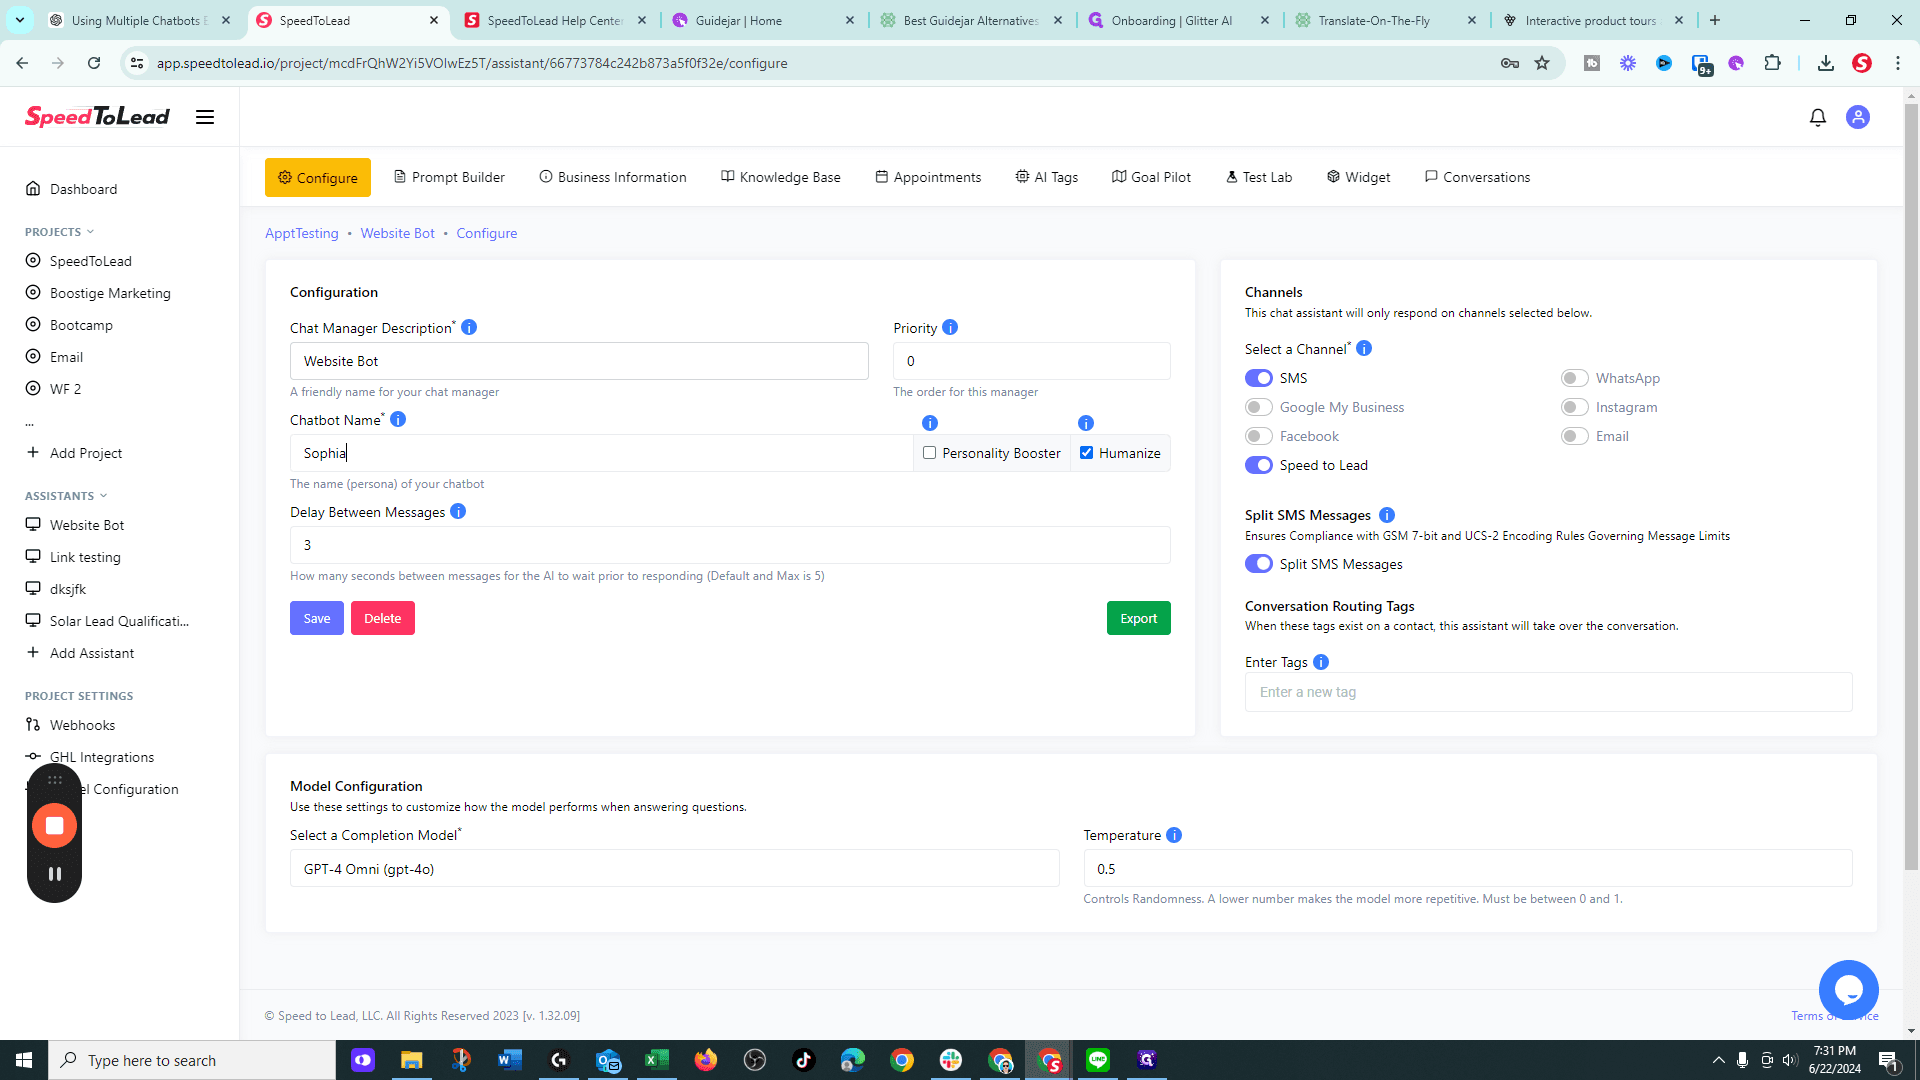Disable Split SMS Messages toggle
The image size is (1920, 1080).
point(1258,564)
